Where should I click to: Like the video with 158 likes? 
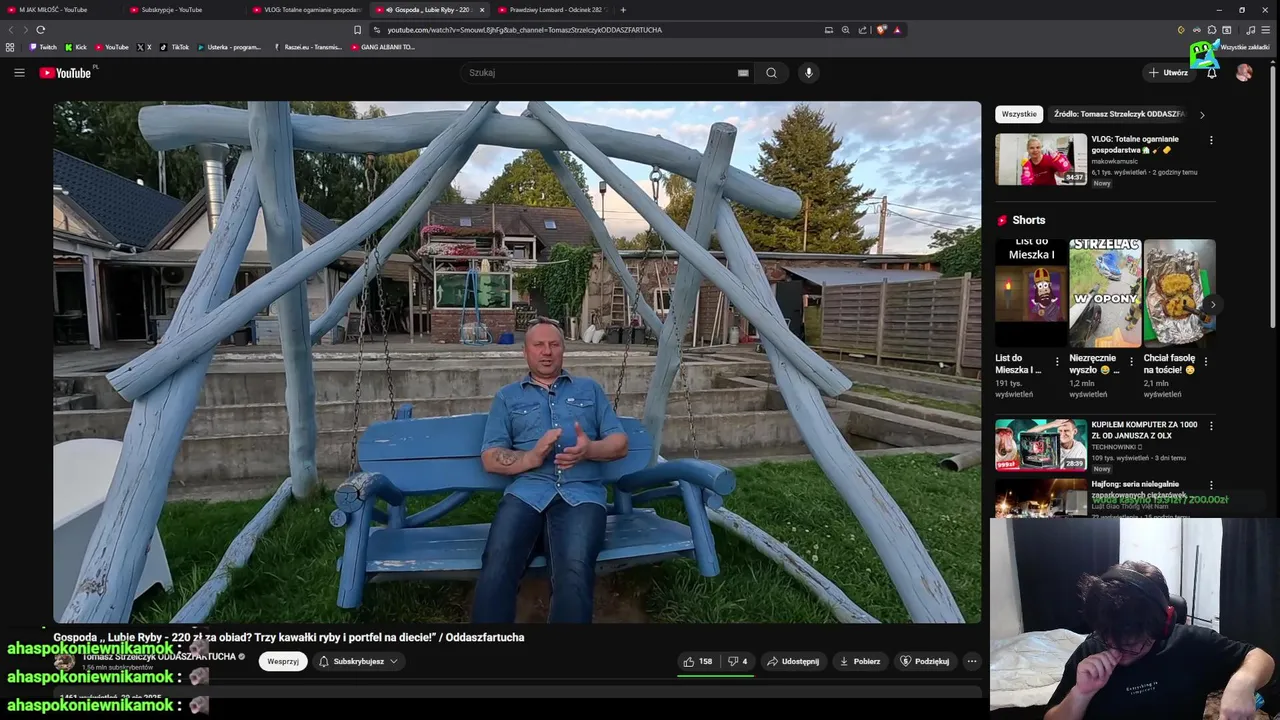coord(698,661)
